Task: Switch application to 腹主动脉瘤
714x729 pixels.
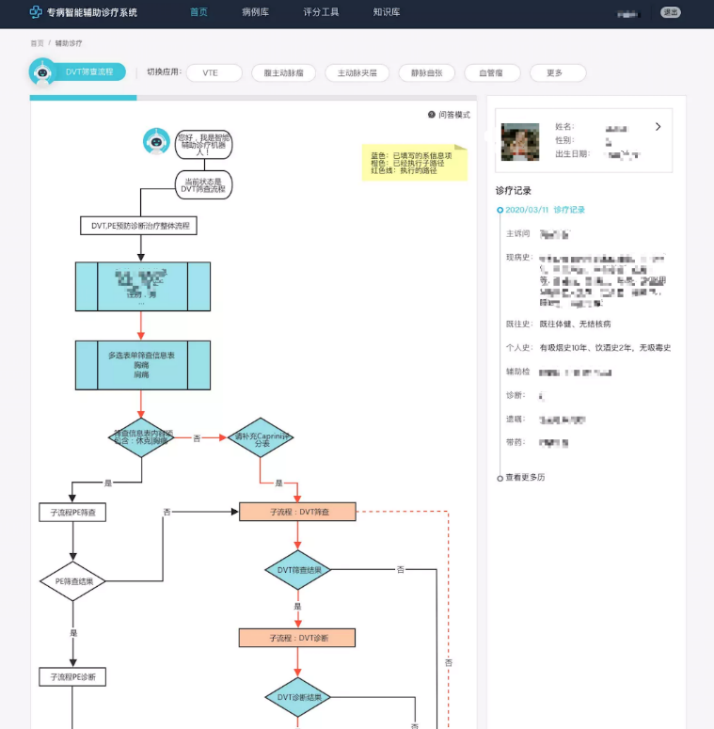Action: tap(283, 73)
